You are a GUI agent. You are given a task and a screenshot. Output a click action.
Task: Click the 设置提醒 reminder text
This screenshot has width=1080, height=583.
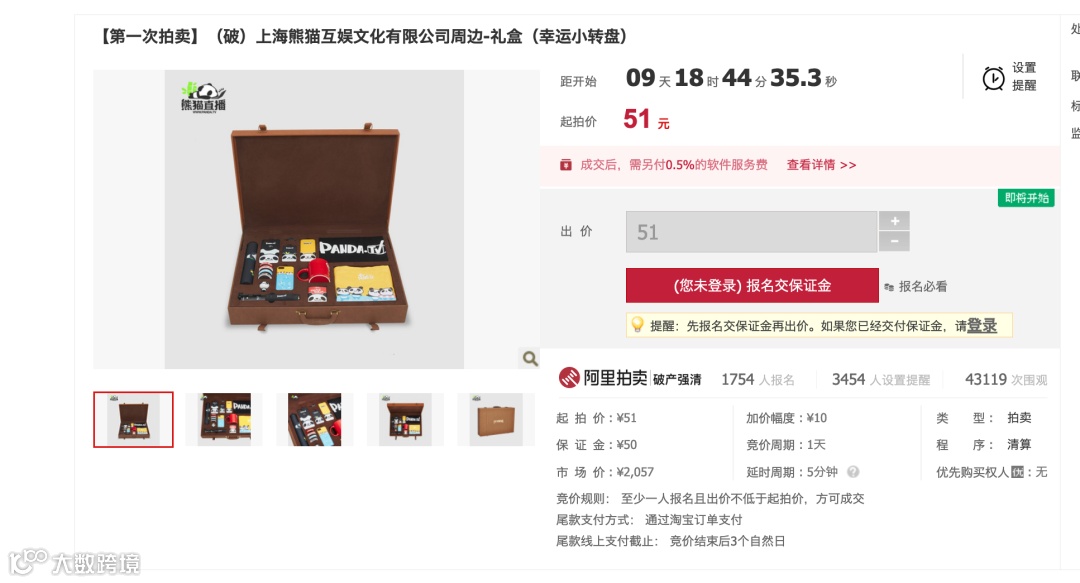click(1024, 76)
